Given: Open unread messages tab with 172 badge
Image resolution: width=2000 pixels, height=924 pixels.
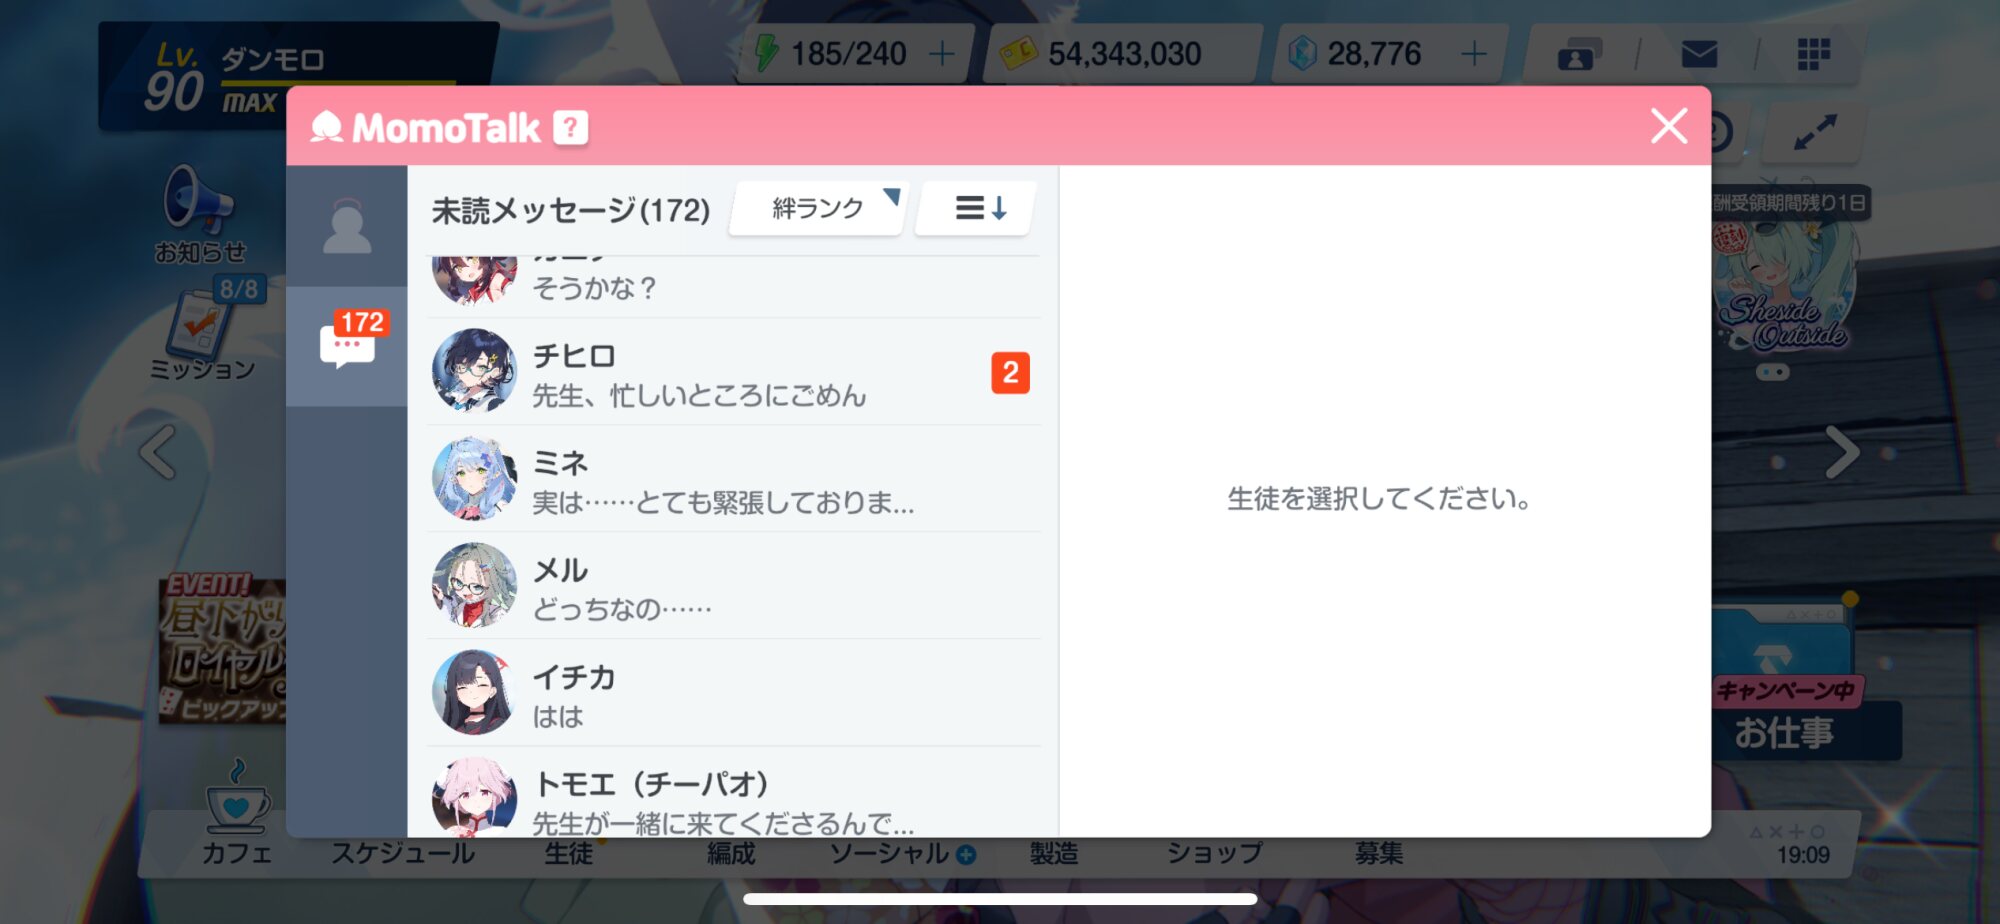Looking at the screenshot, I should [x=347, y=346].
